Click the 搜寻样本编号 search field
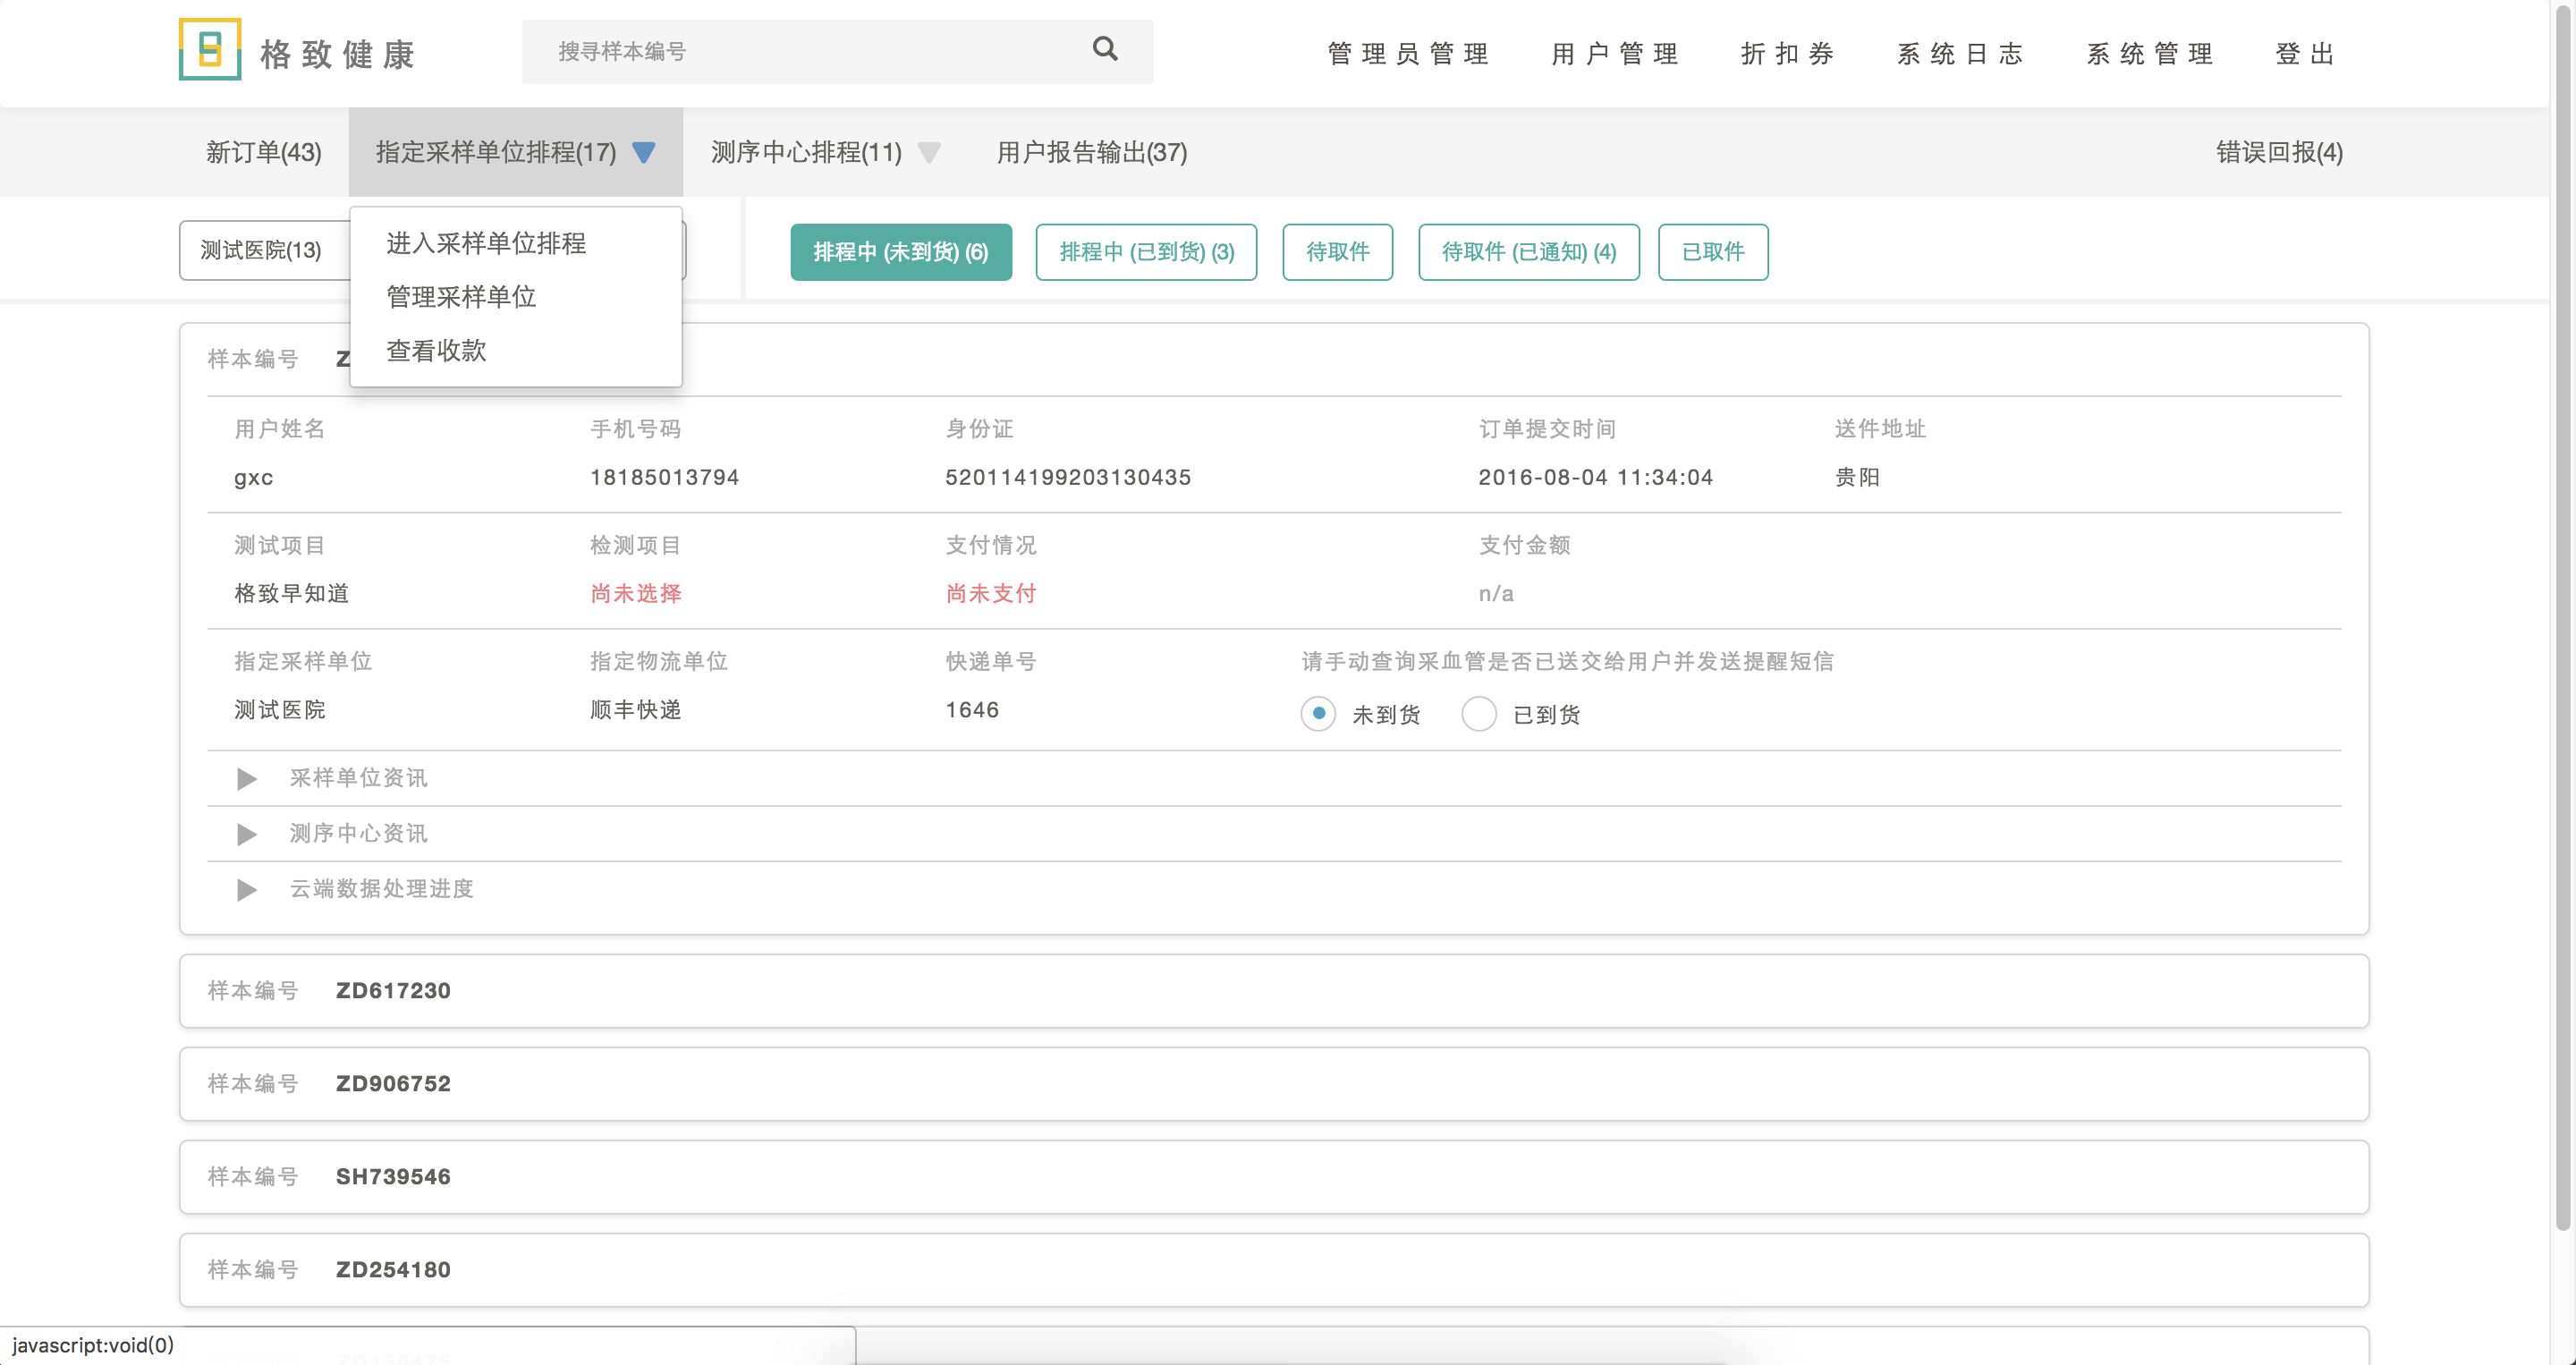 [x=800, y=51]
